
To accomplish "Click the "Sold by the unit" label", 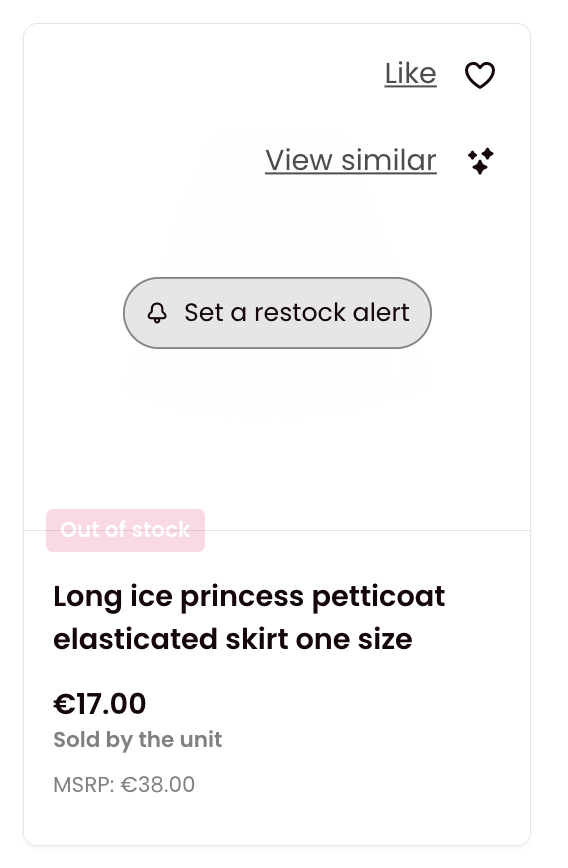I will point(137,740).
